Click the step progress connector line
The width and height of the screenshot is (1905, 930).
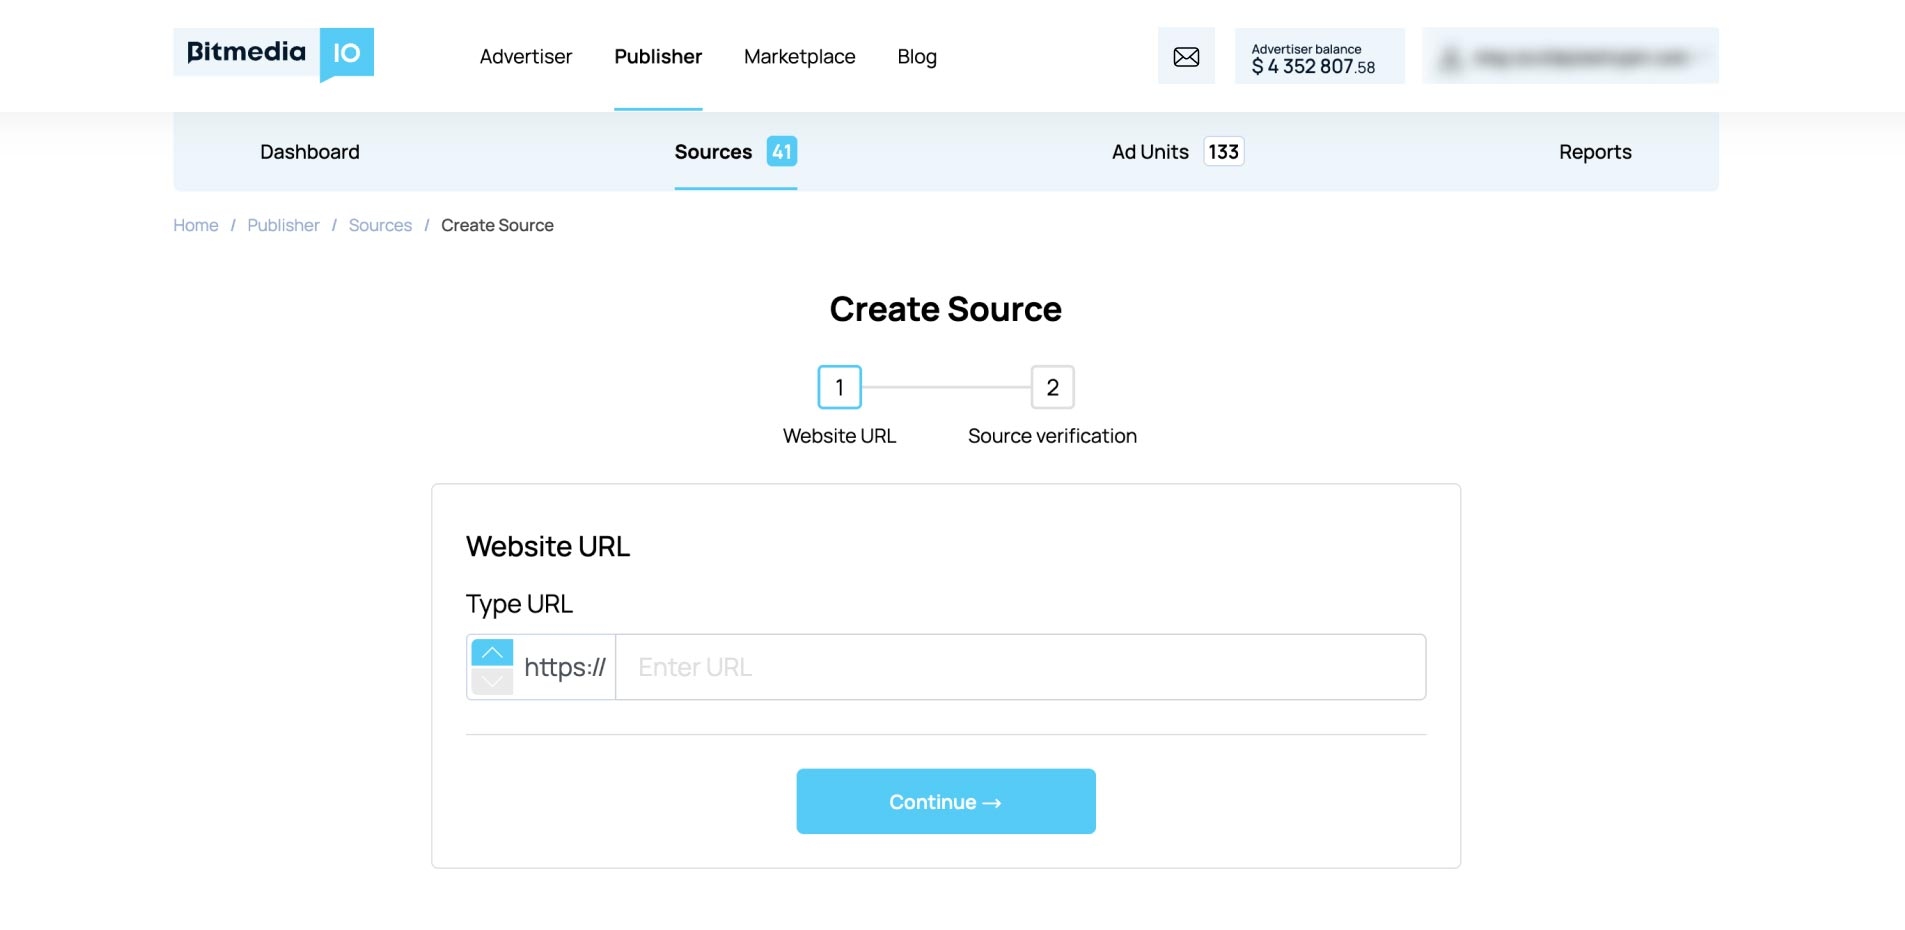click(946, 387)
